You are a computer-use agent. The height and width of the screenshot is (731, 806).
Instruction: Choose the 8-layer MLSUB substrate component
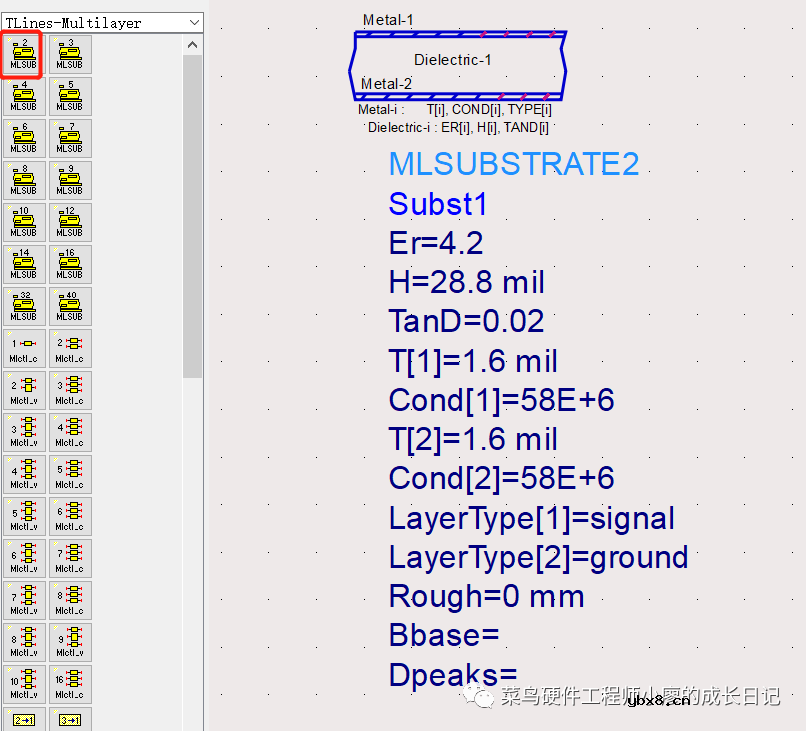23,180
